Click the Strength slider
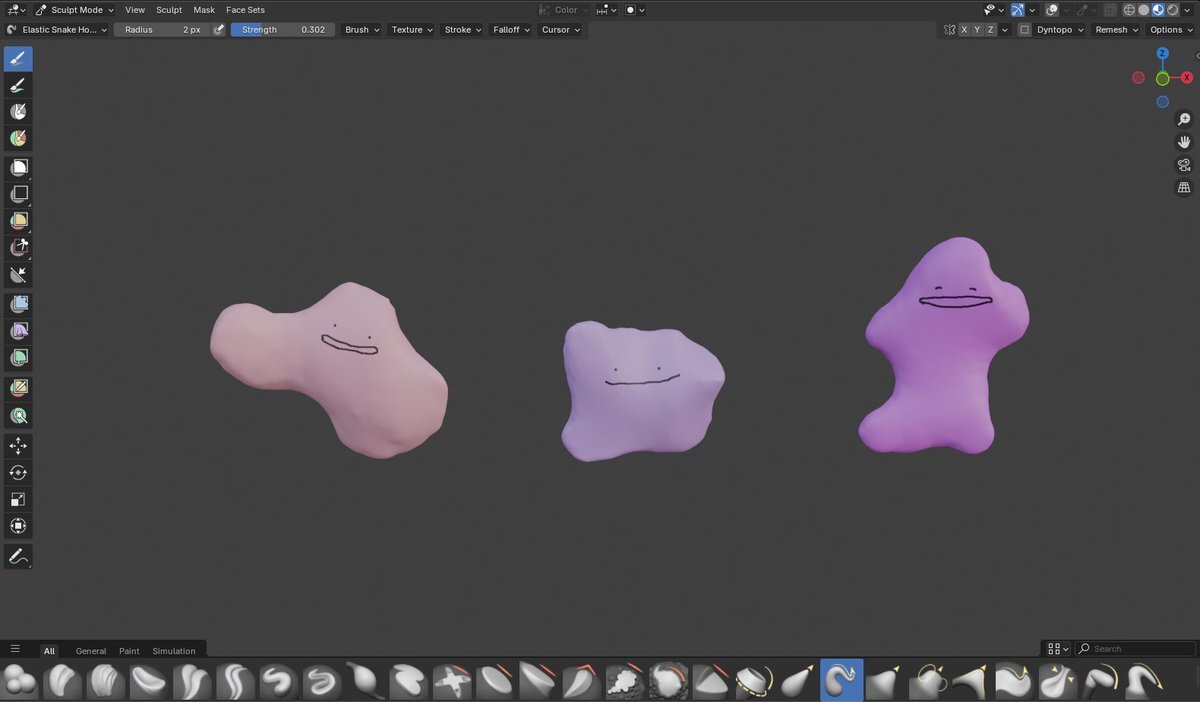Screen dimensions: 1200x702 click(281, 30)
